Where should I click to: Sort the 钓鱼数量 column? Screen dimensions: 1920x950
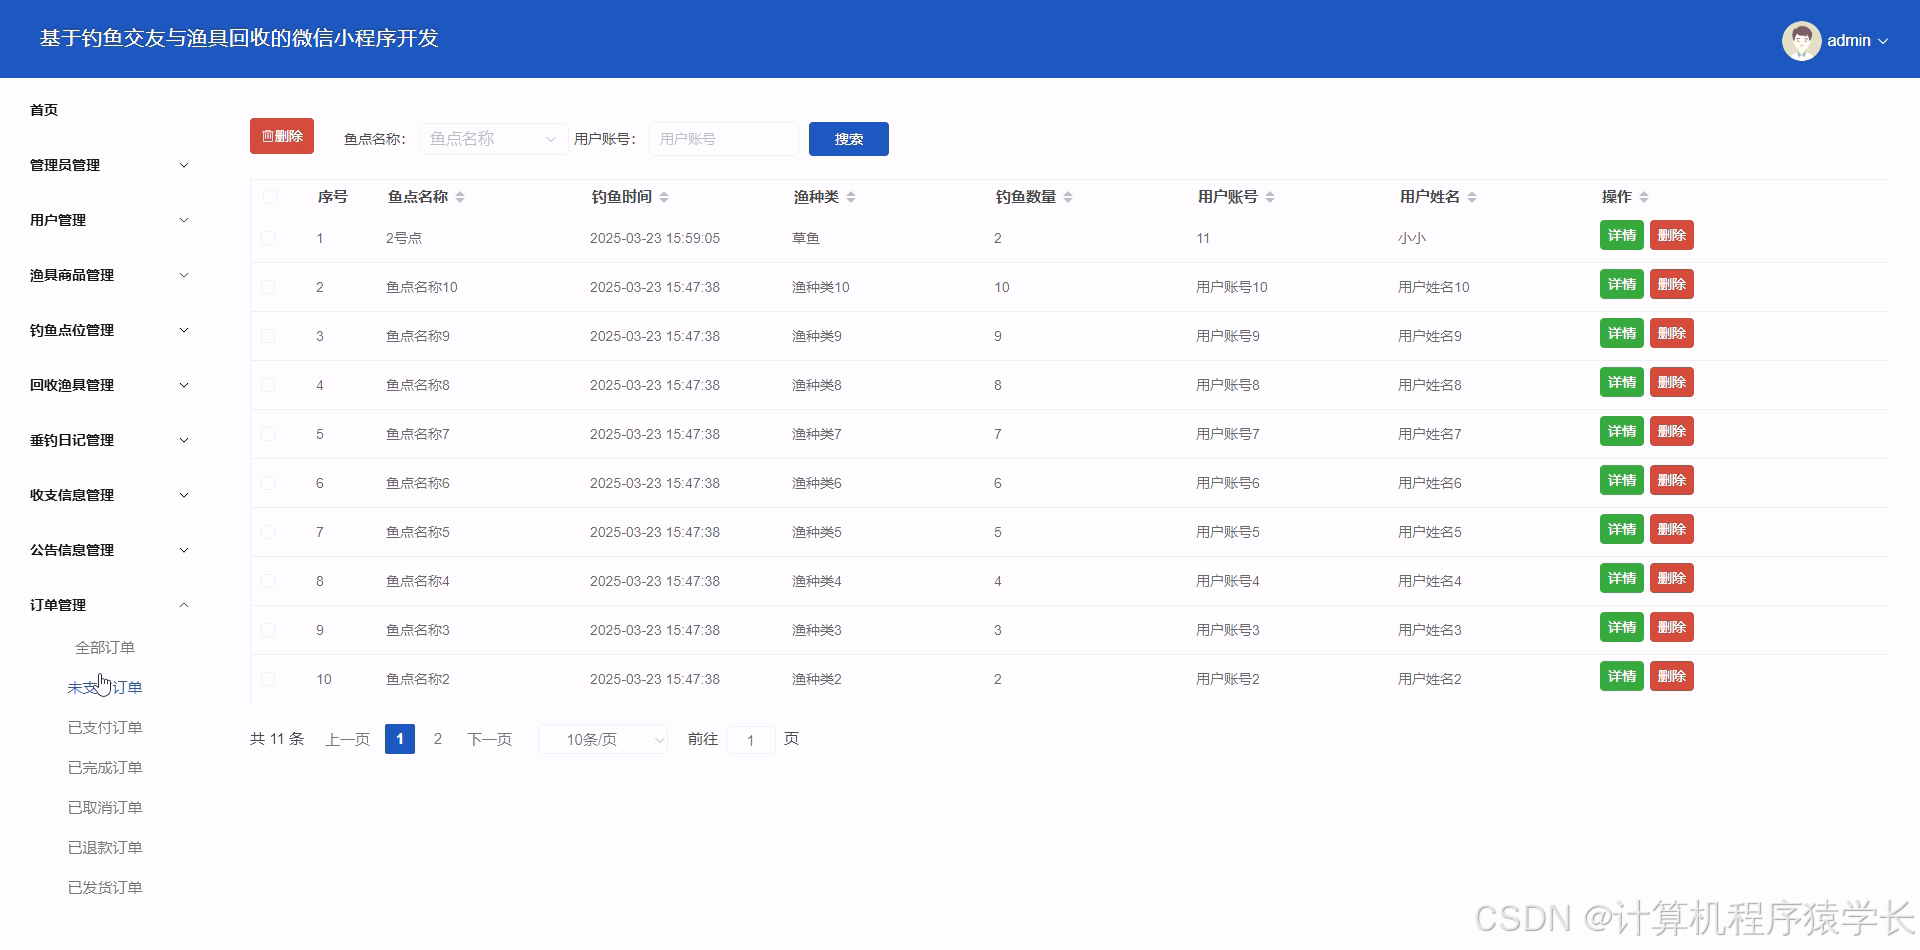[1069, 197]
